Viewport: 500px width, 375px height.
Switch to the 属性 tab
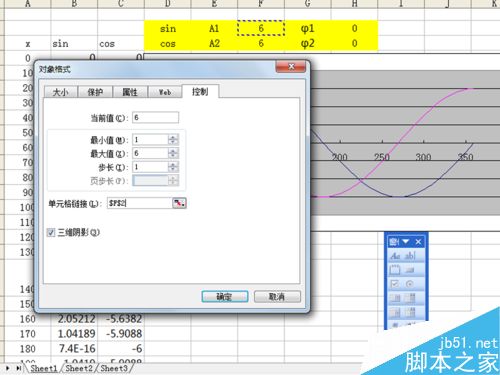[x=130, y=92]
